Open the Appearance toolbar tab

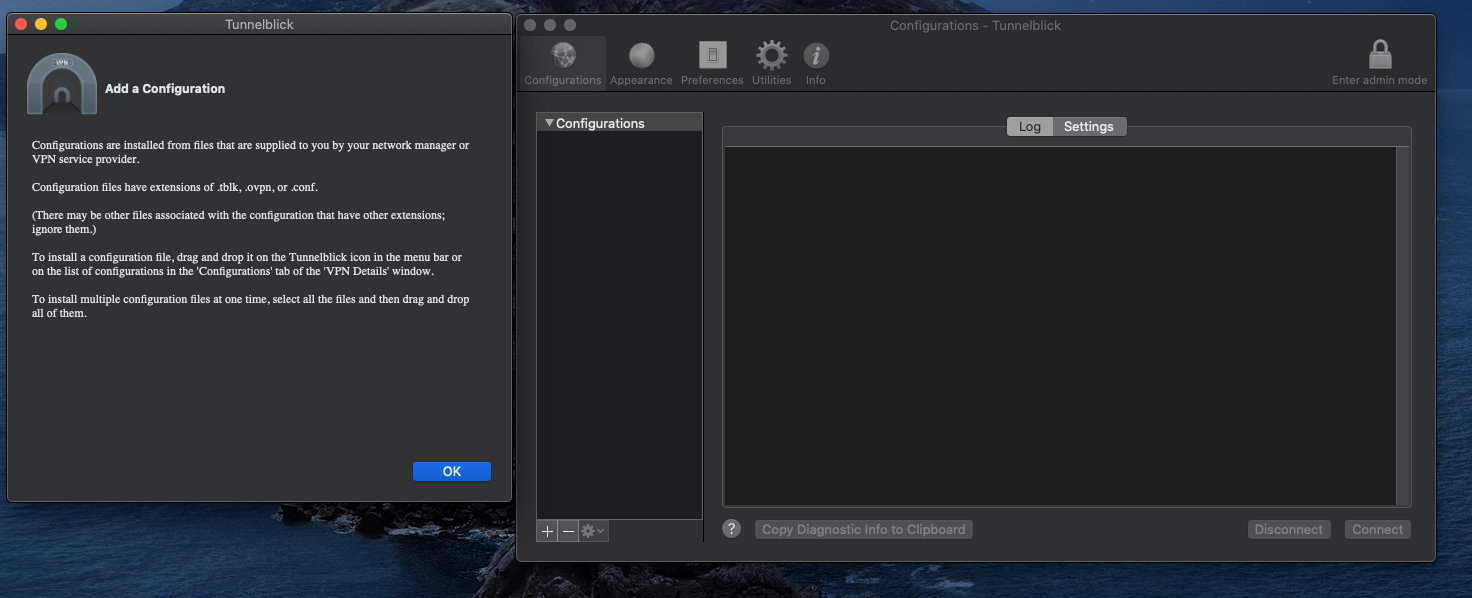pyautogui.click(x=641, y=62)
